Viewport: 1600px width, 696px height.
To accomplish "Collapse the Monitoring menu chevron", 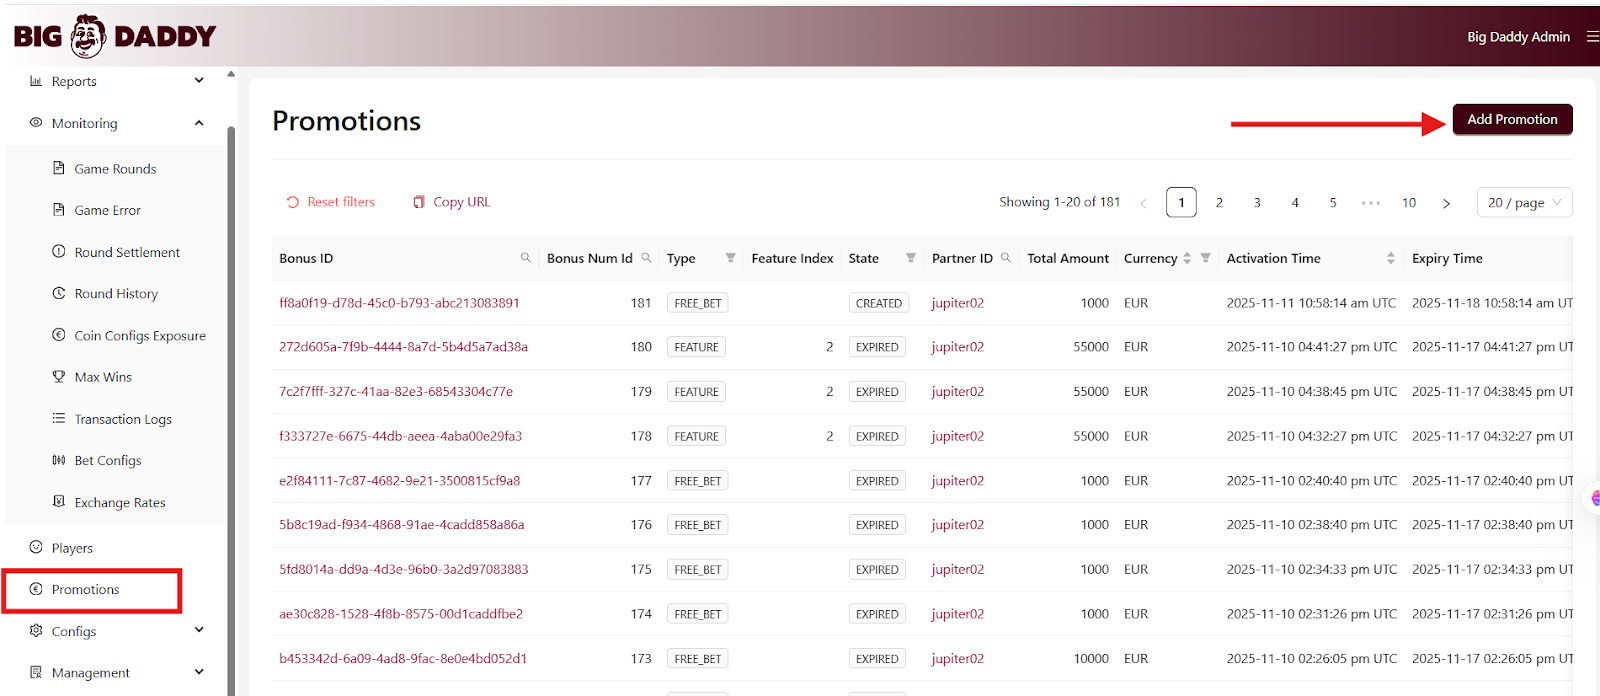I will click(199, 123).
